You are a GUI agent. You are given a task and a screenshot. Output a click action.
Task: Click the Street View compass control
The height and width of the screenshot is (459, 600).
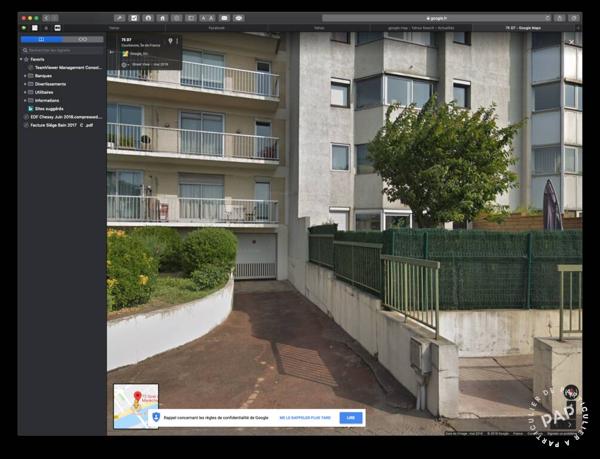[x=570, y=393]
